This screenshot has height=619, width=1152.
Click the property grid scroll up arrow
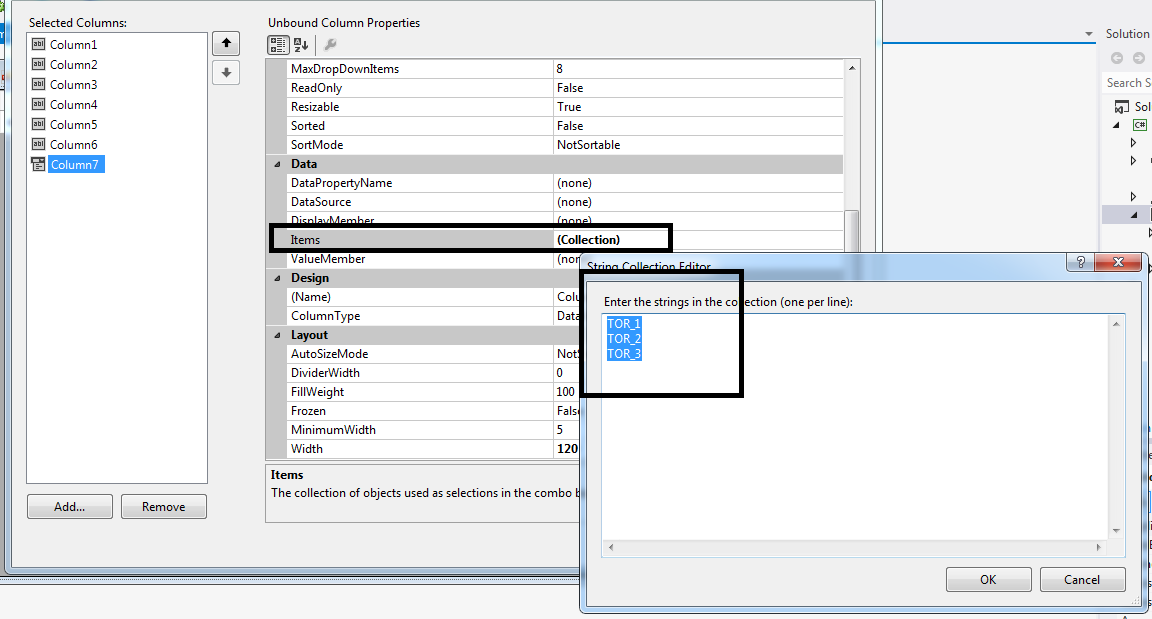pyautogui.click(x=852, y=68)
